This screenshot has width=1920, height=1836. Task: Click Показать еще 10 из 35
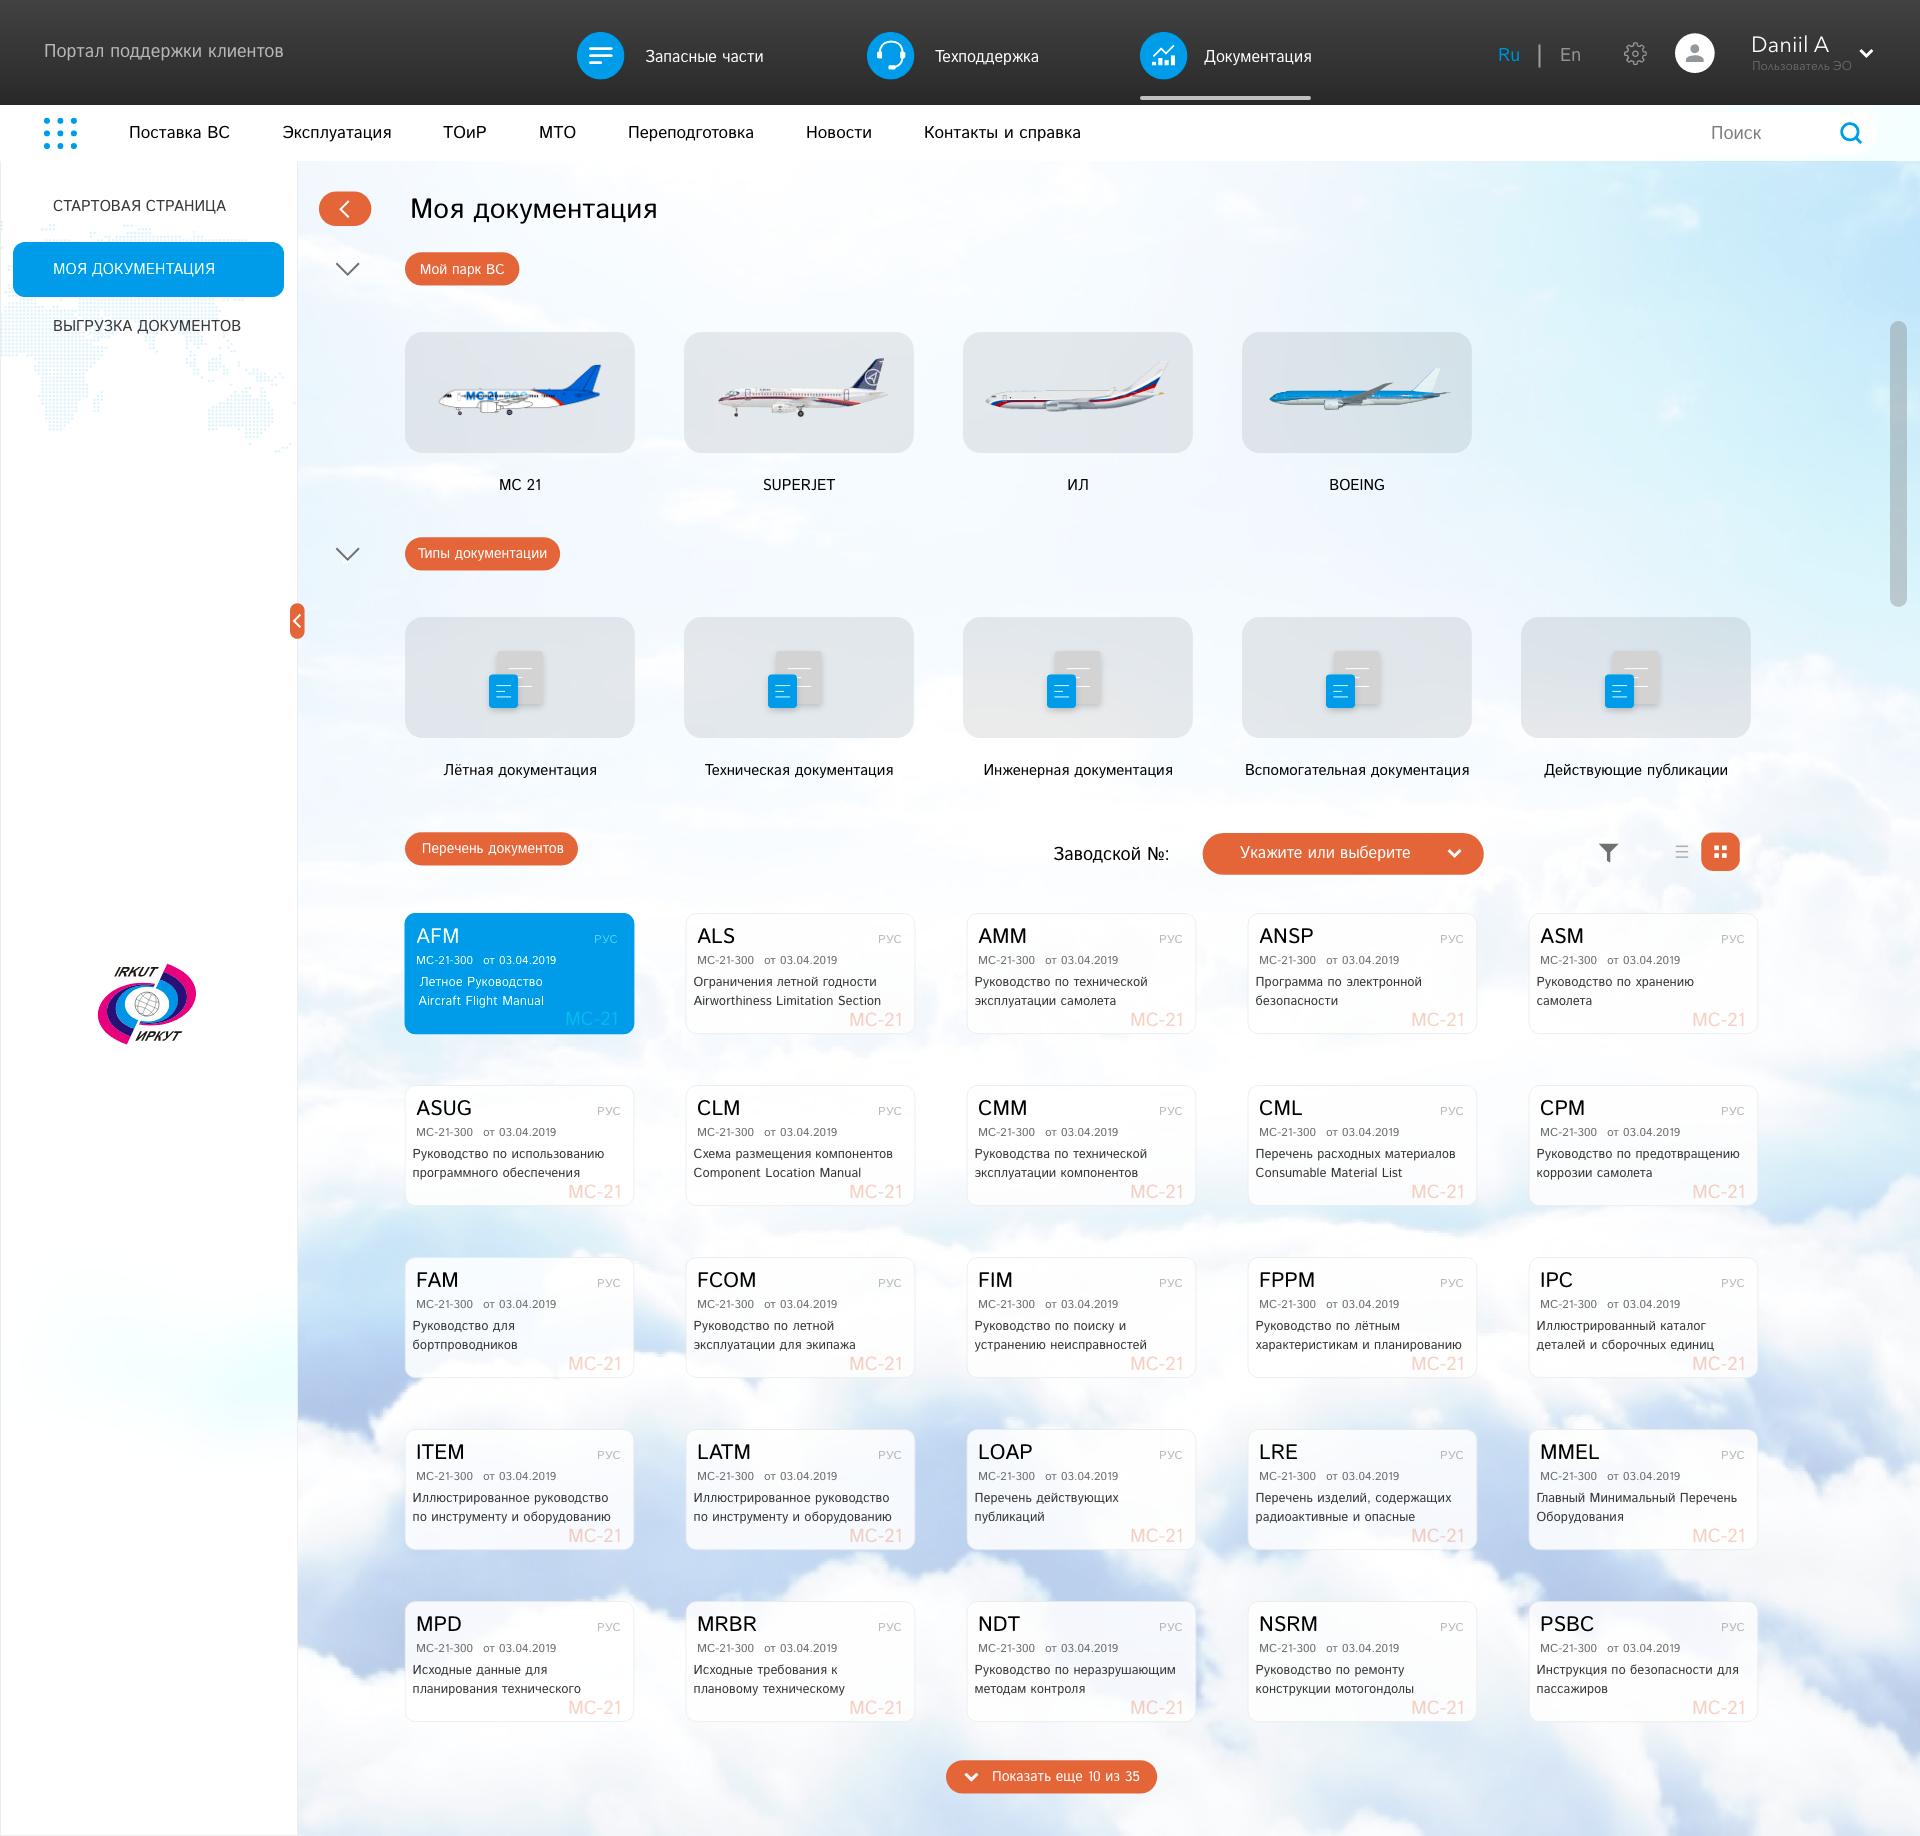coord(1051,1777)
